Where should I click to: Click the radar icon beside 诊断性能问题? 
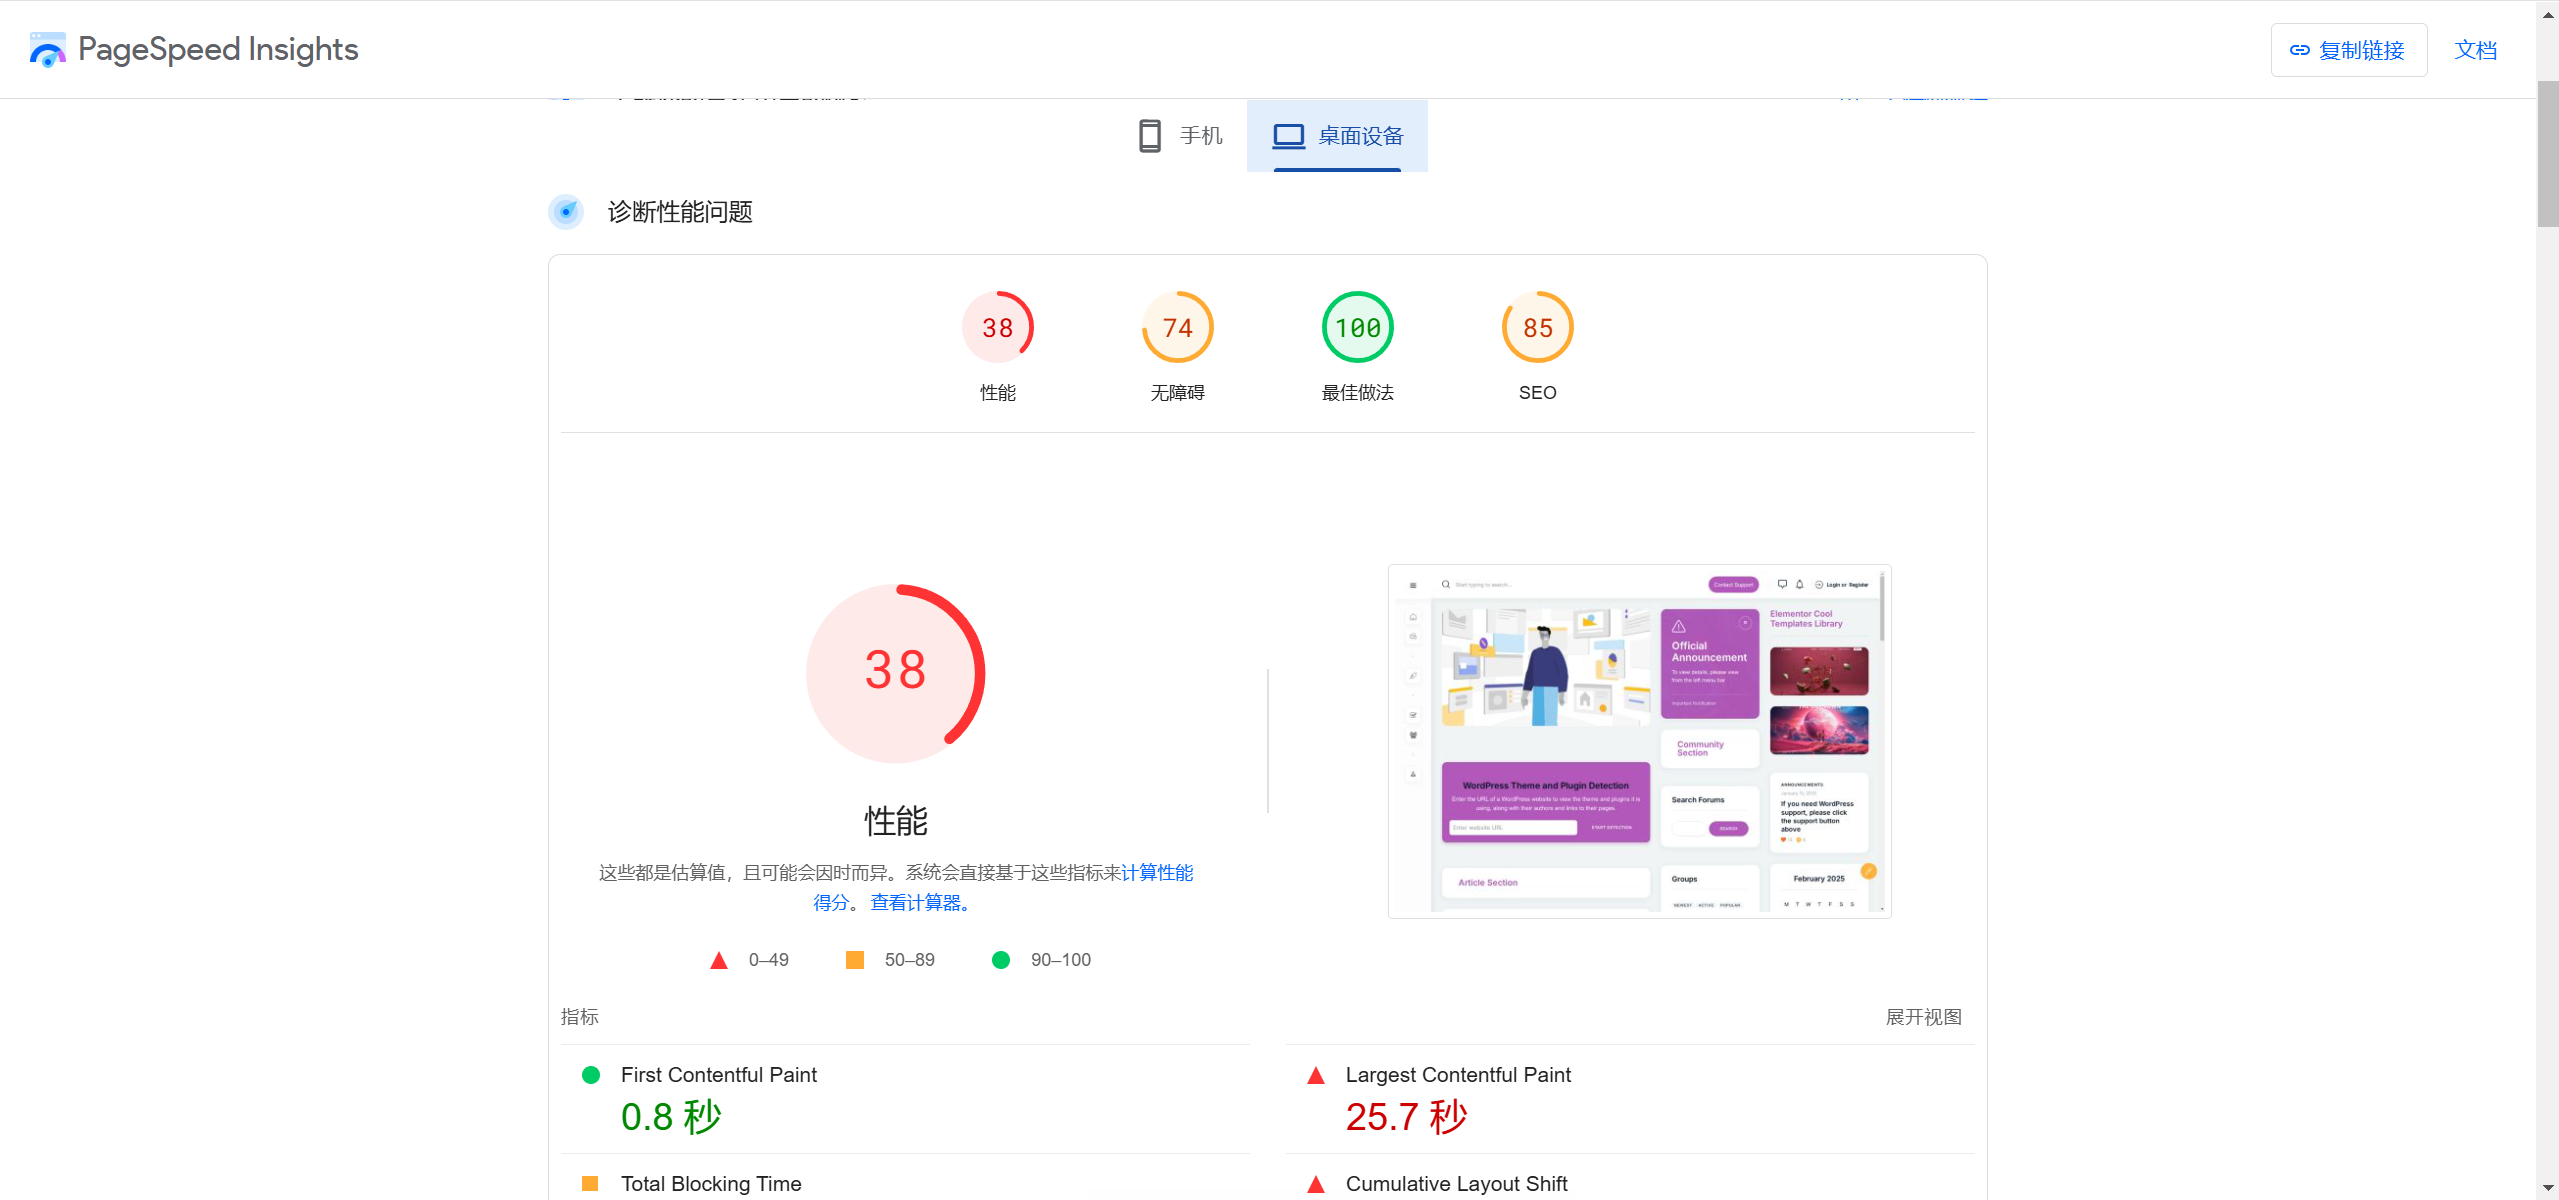point(566,212)
